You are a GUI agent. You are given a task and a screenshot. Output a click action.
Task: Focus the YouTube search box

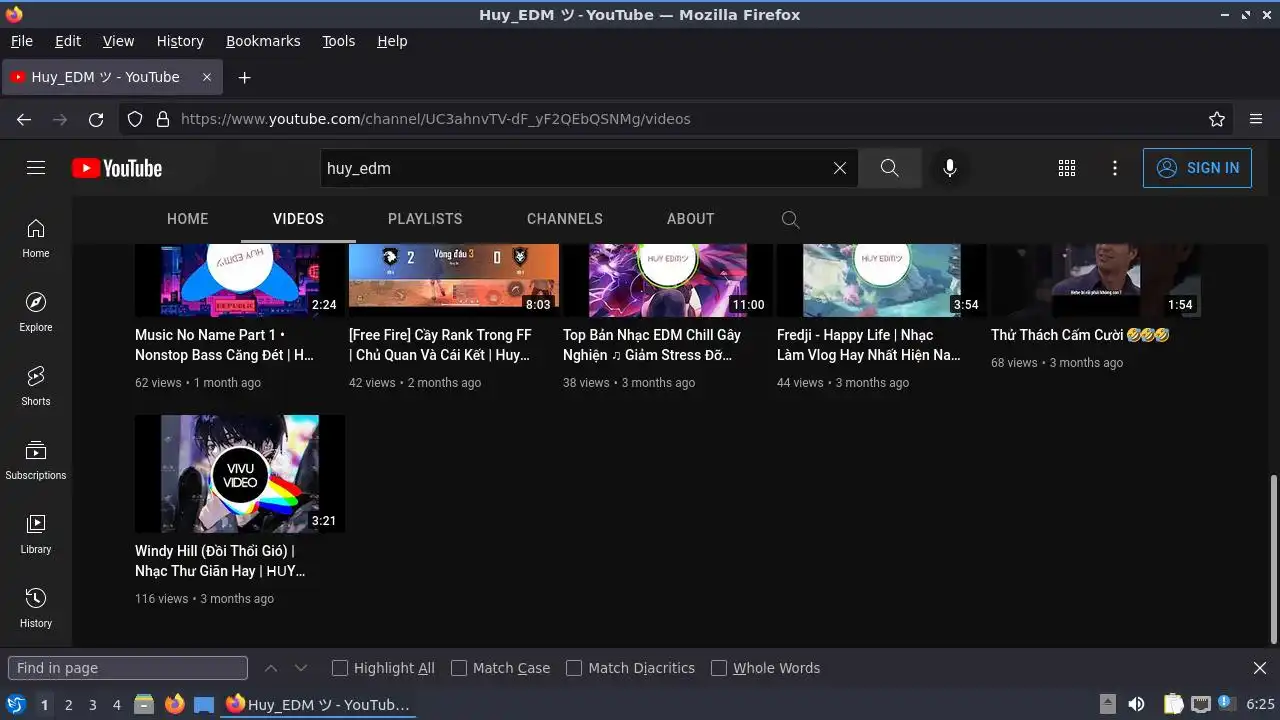tap(575, 168)
